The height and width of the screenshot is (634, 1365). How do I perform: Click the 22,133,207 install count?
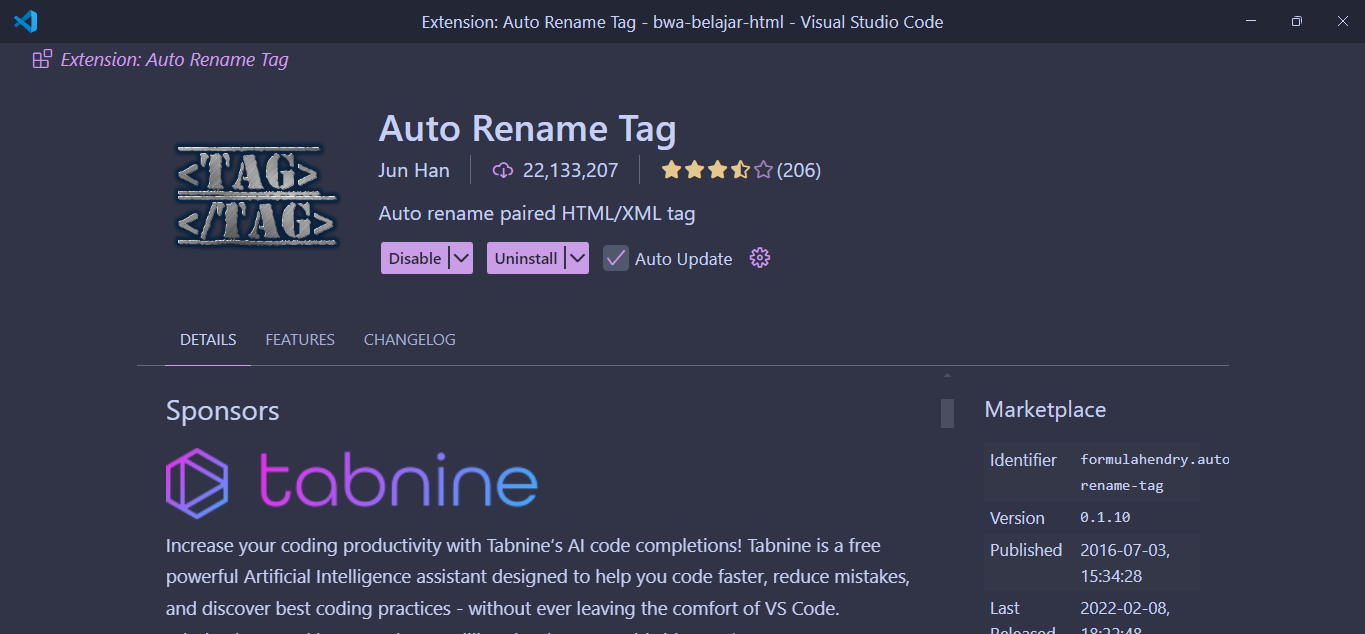click(x=571, y=170)
